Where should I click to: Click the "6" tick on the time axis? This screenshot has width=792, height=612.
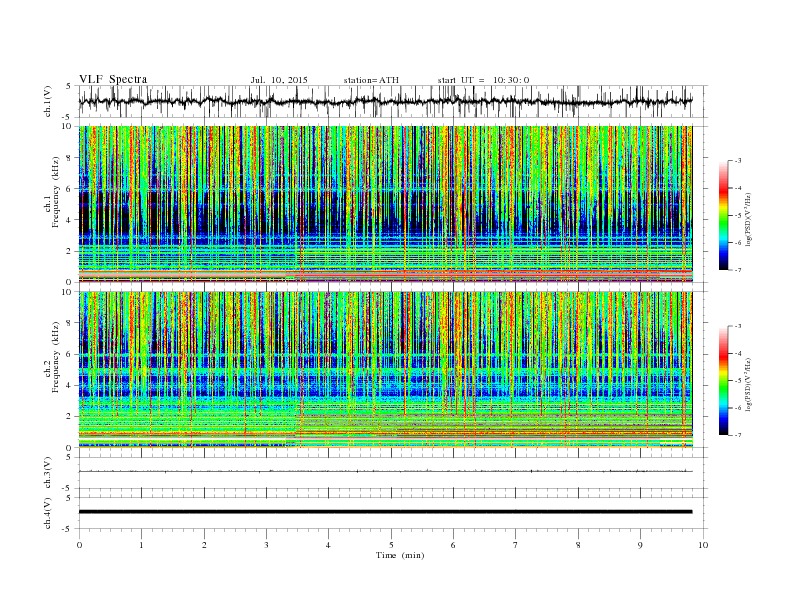tap(453, 545)
